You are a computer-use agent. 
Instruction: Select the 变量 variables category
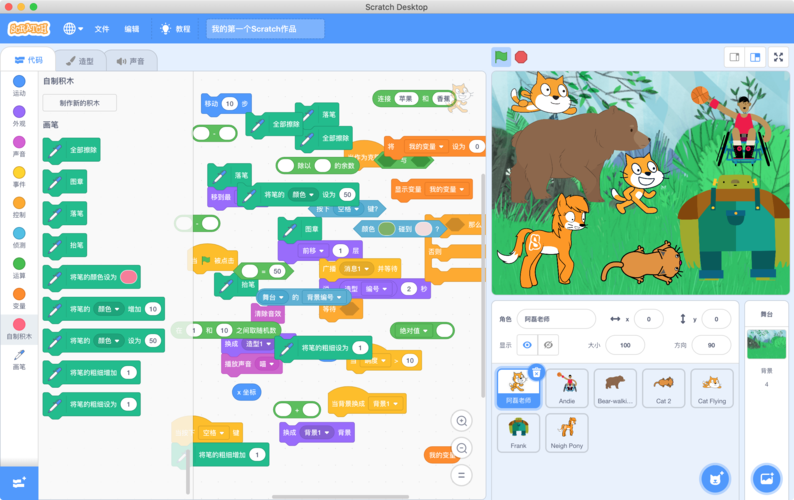click(x=19, y=298)
